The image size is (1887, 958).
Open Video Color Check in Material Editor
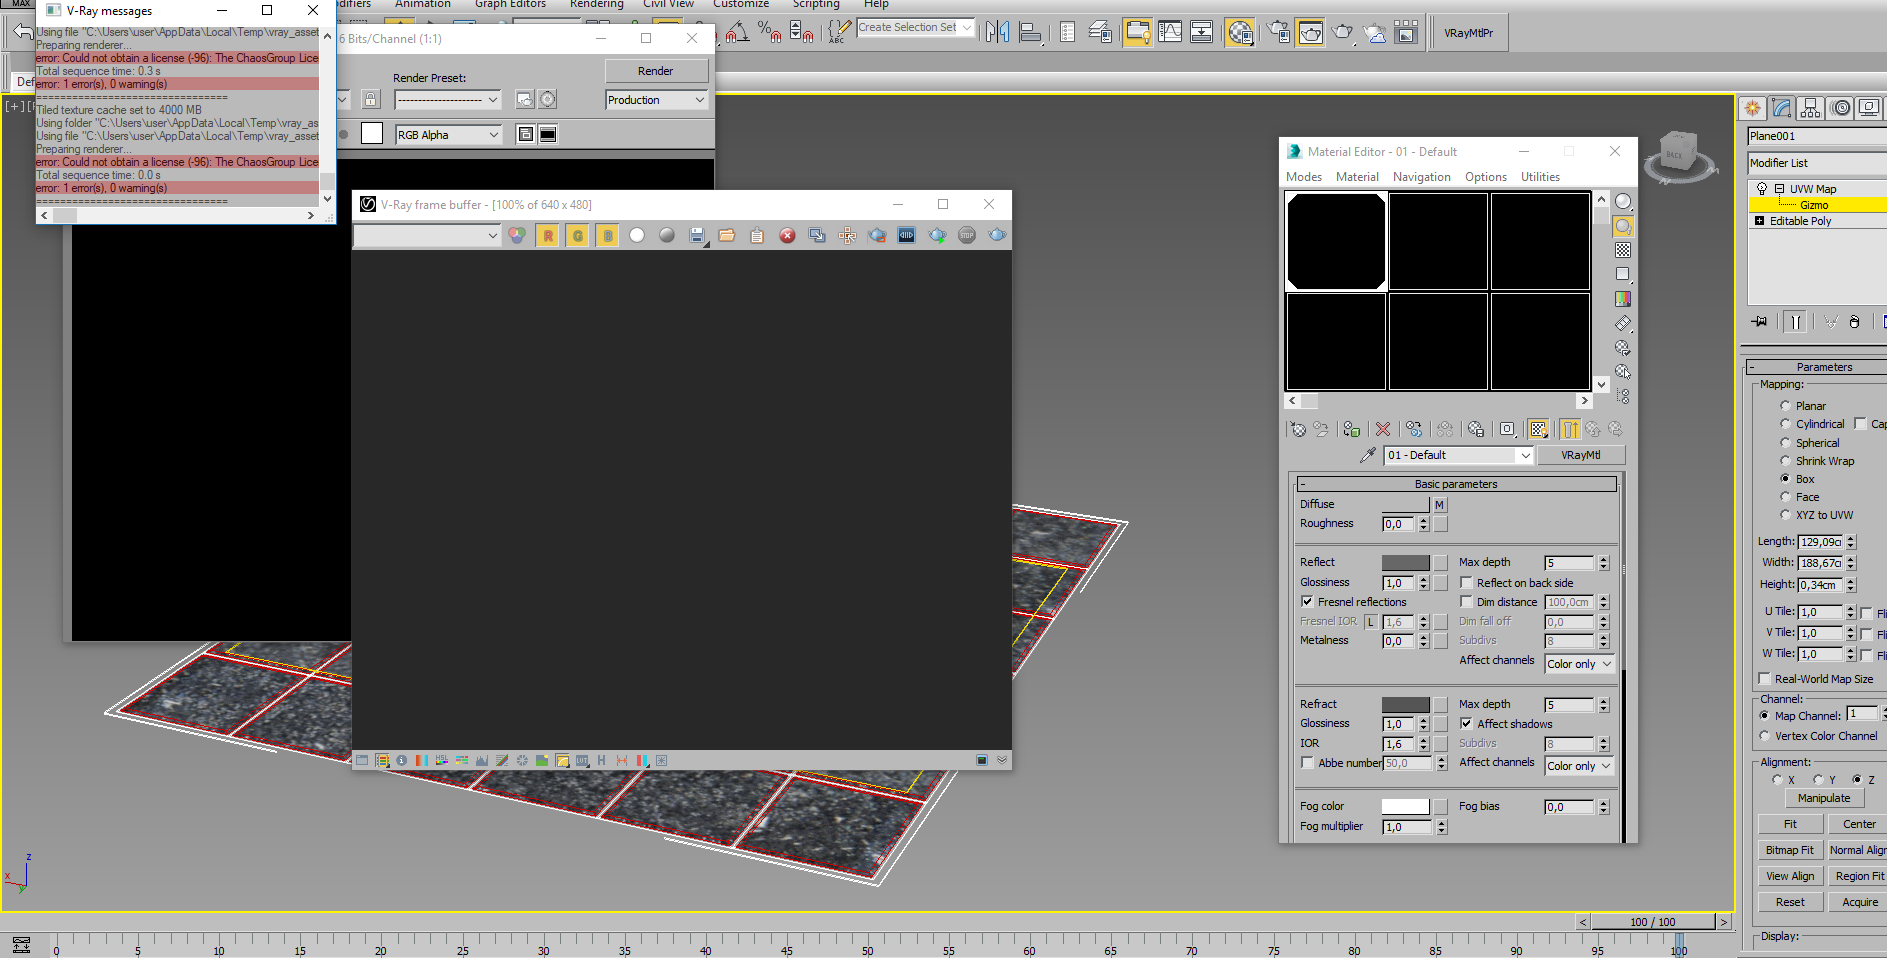coord(1623,298)
